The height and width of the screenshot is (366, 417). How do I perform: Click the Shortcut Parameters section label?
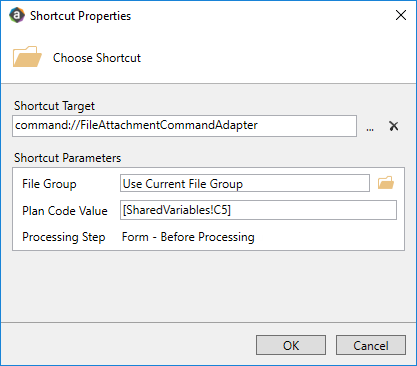pyautogui.click(x=67, y=158)
